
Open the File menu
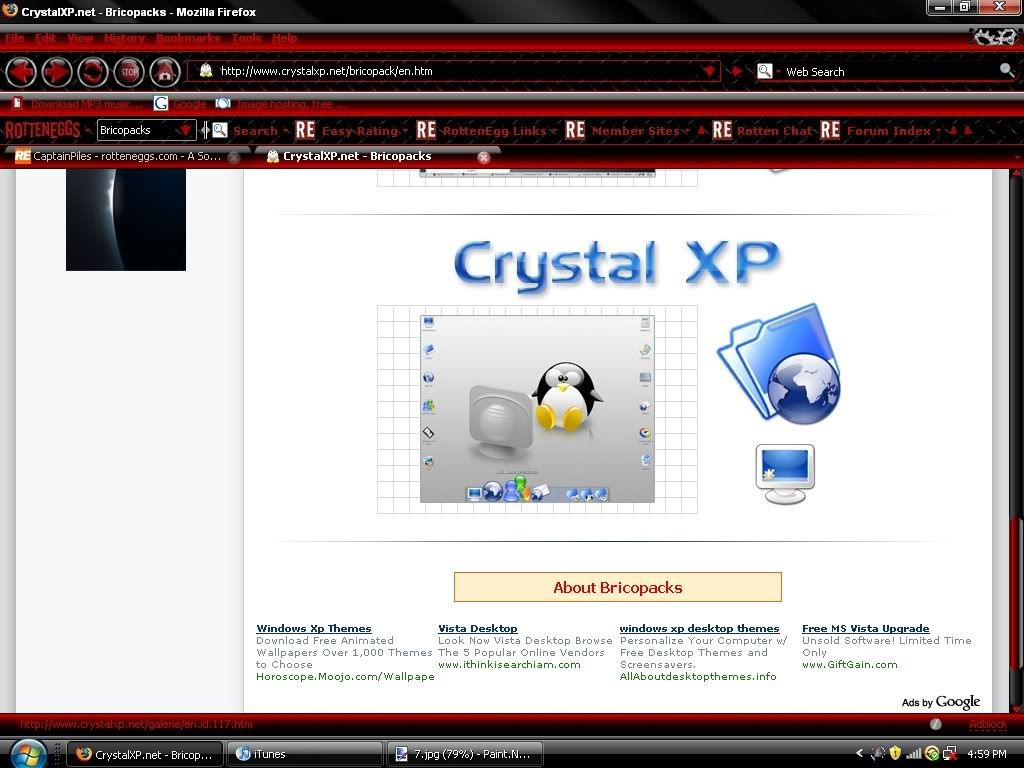14,38
